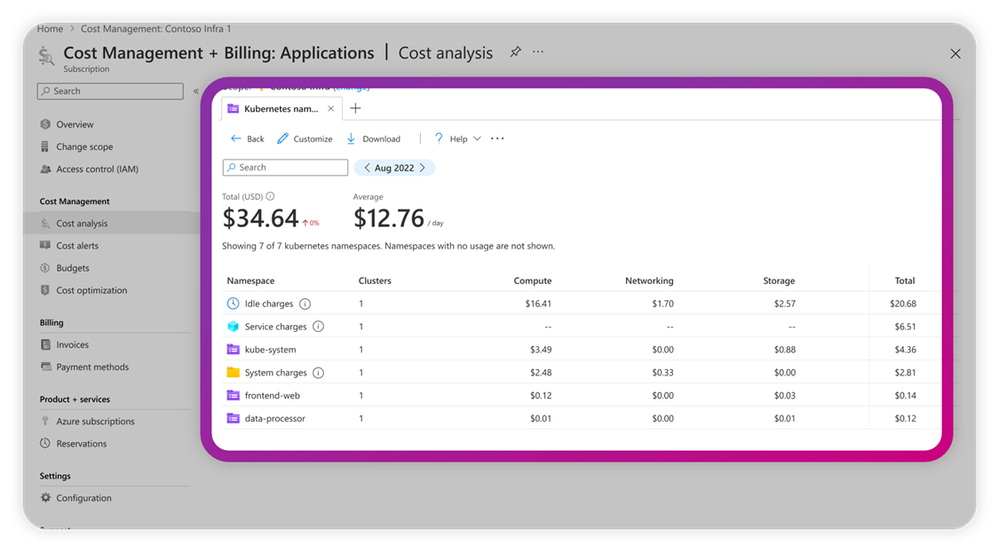Screen dimensions: 999x552
Task: Click the Invoices icon
Action: (x=45, y=344)
